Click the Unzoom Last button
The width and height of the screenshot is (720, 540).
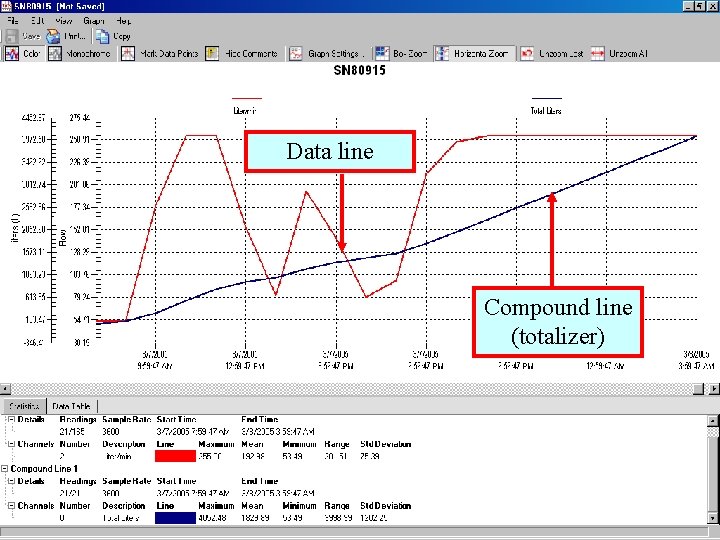click(x=552, y=54)
